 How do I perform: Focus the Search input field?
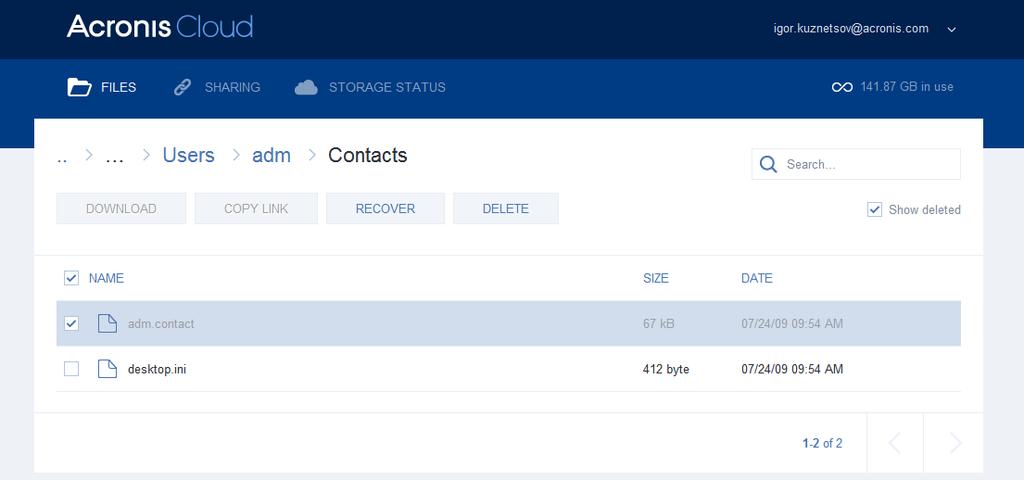[856, 164]
